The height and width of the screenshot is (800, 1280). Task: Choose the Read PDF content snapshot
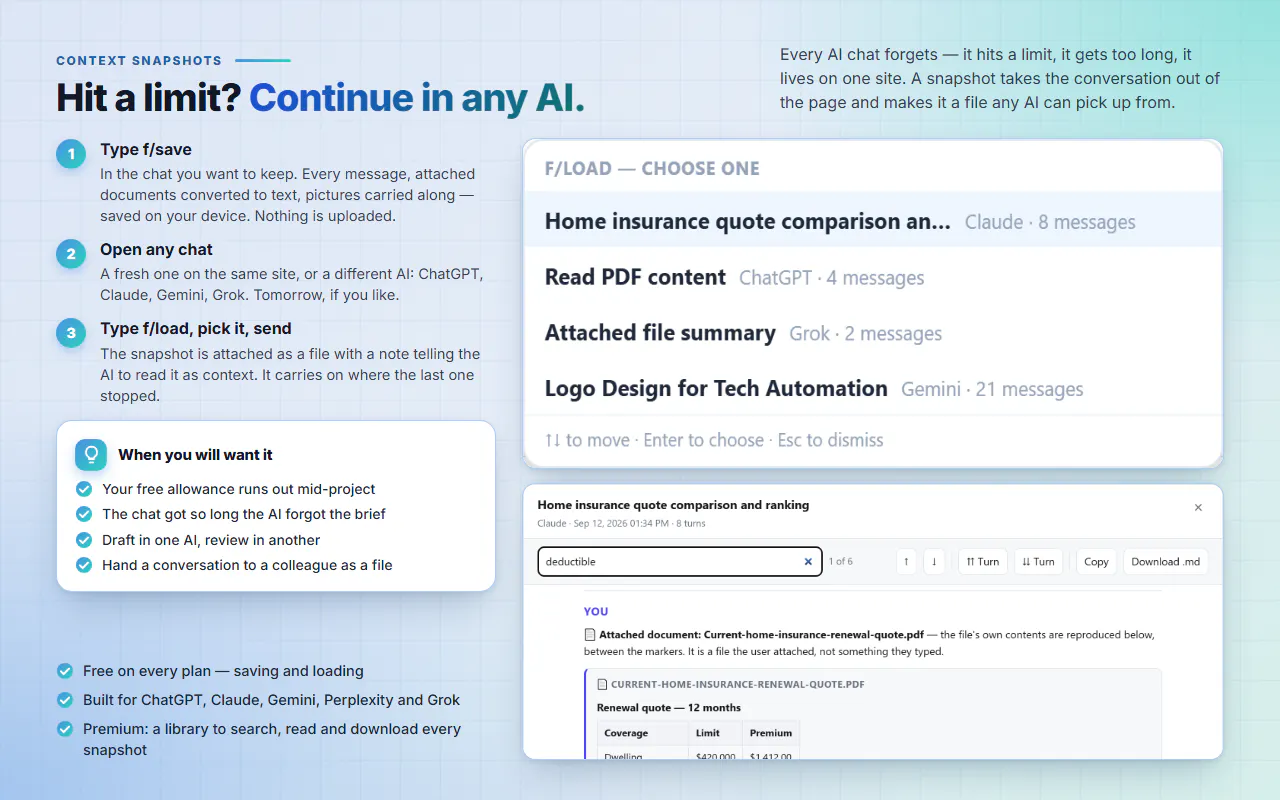[873, 277]
